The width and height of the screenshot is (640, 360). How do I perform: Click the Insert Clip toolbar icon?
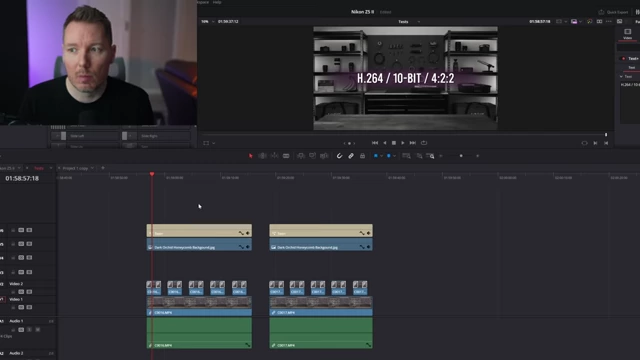tap(301, 156)
